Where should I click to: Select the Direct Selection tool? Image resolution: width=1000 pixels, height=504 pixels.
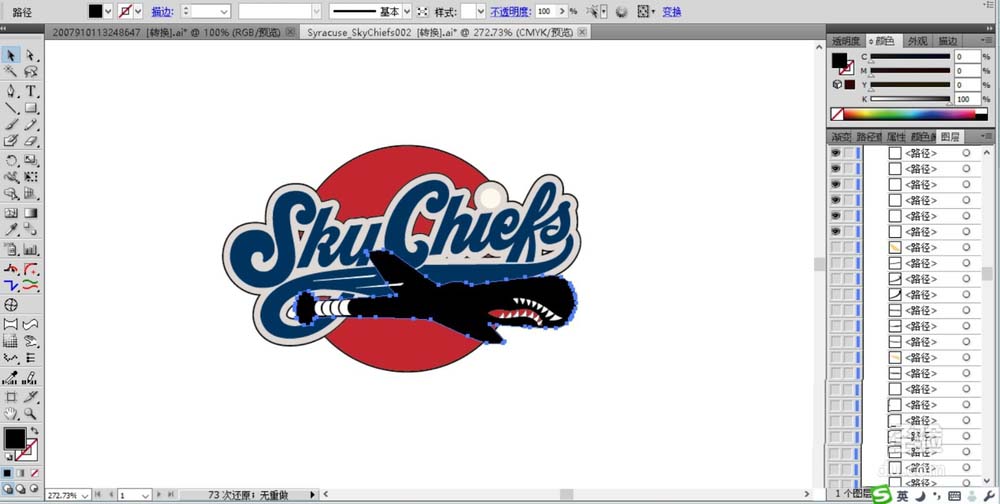pyautogui.click(x=30, y=56)
